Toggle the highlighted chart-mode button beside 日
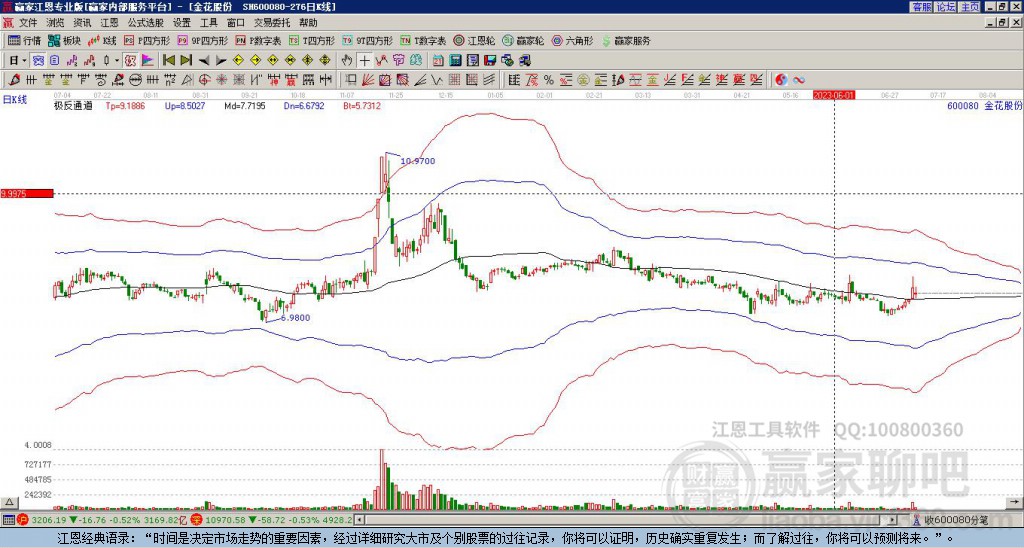The height and width of the screenshot is (548, 1024). (x=39, y=61)
